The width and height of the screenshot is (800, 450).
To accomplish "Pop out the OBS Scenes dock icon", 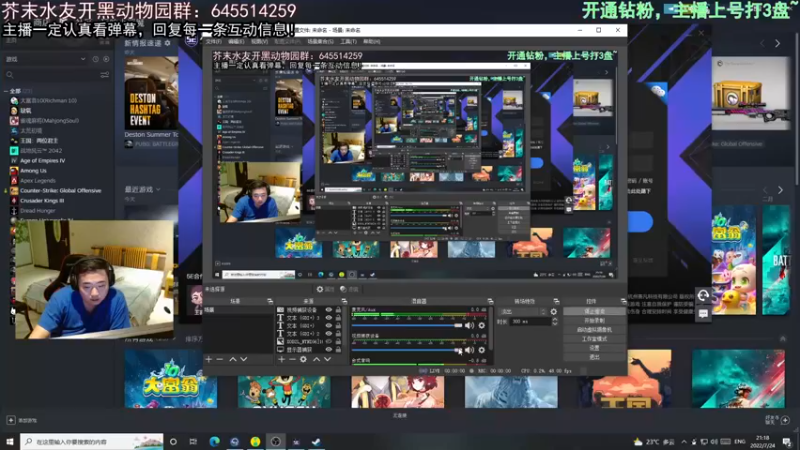I will click(x=270, y=301).
